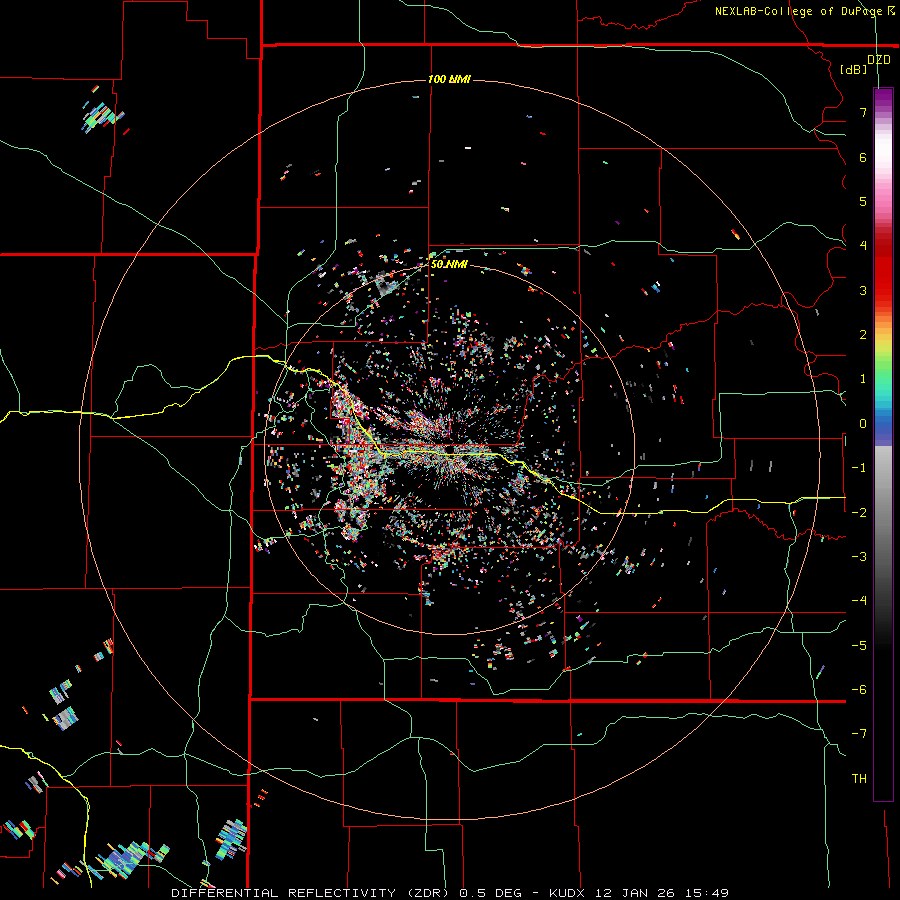Click the color scale value '4'

[863, 246]
